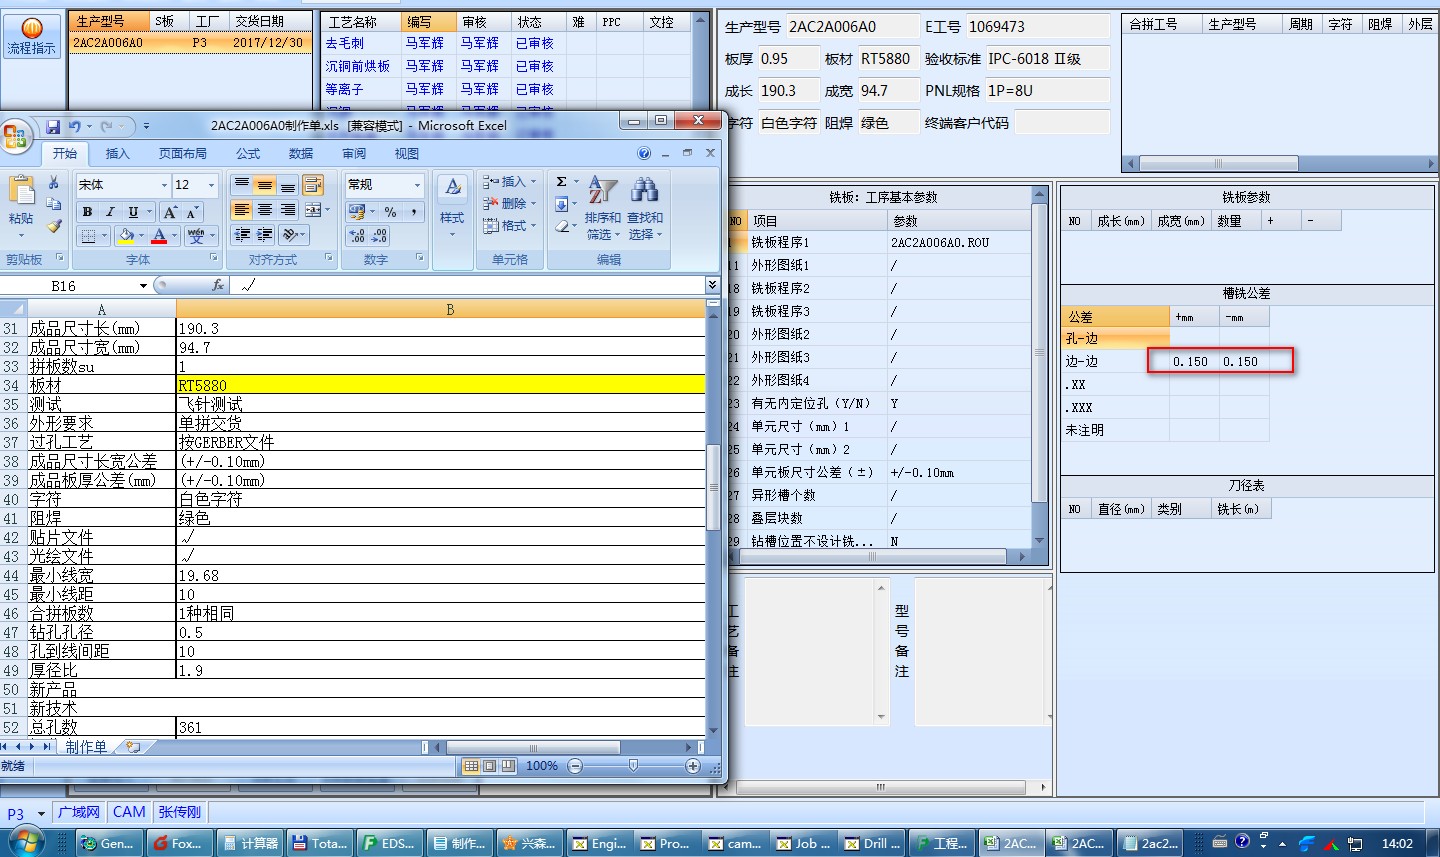The height and width of the screenshot is (857, 1440).
Task: Open the P3 dropdown in bottom bar
Action: click(x=41, y=814)
